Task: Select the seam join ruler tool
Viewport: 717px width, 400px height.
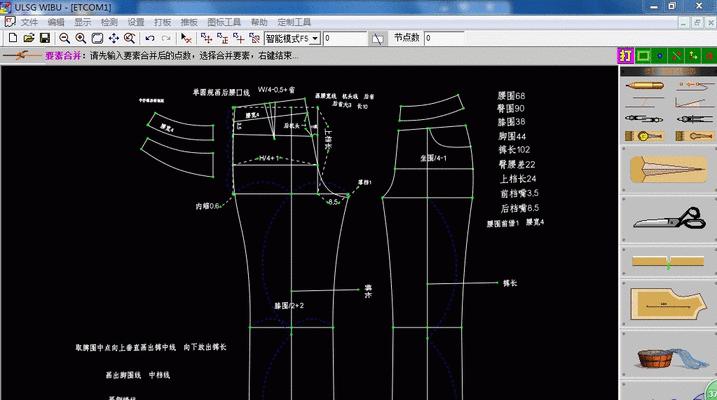Action: click(x=668, y=262)
